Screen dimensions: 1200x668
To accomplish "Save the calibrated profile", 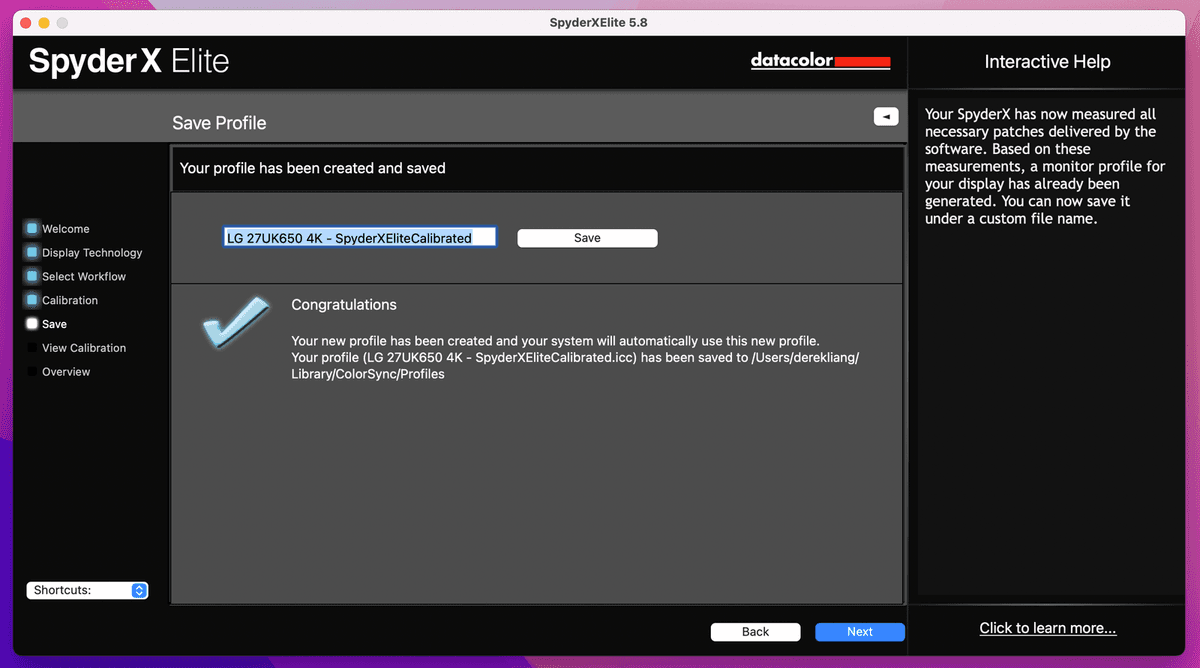I will (587, 238).
